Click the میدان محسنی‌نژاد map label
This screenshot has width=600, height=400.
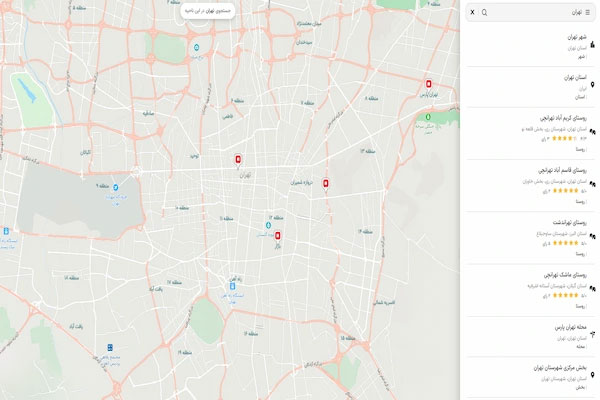pos(308,24)
